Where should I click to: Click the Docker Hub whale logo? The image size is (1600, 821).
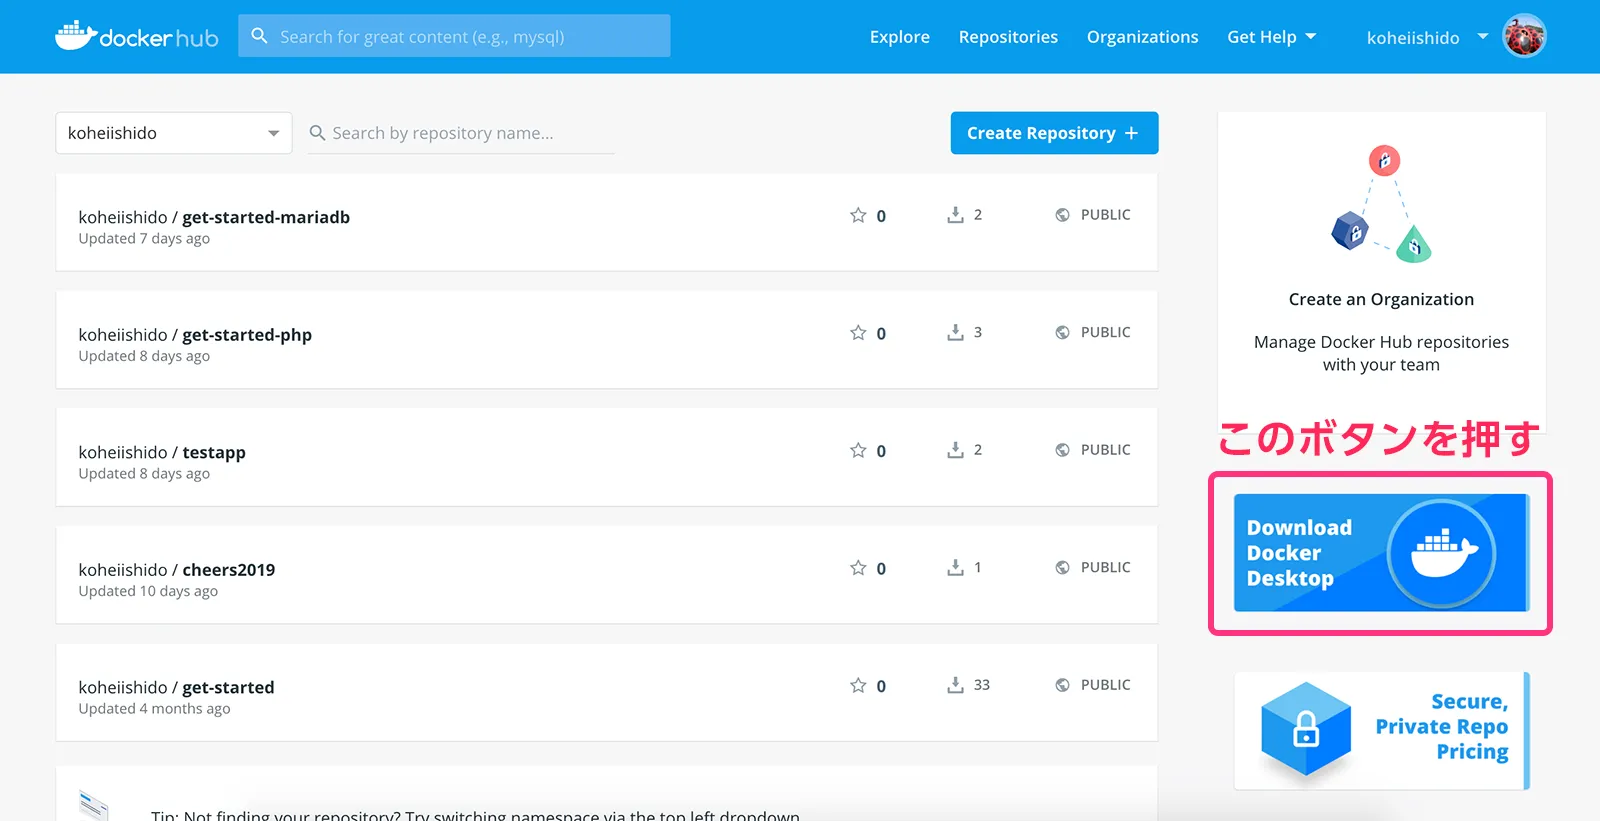click(x=137, y=36)
